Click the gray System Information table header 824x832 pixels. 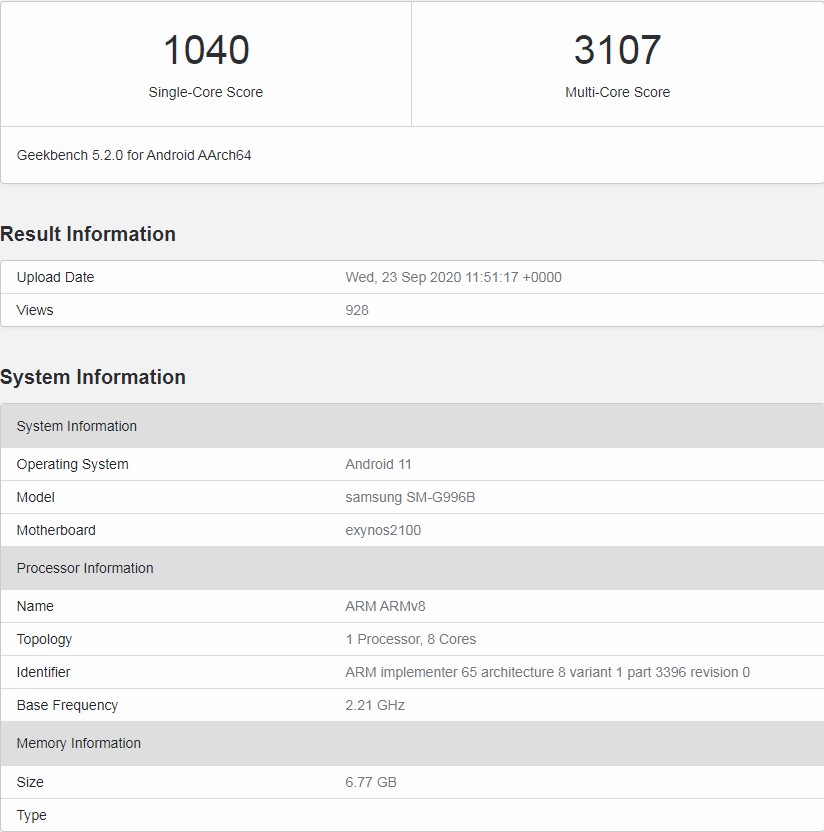(77, 426)
